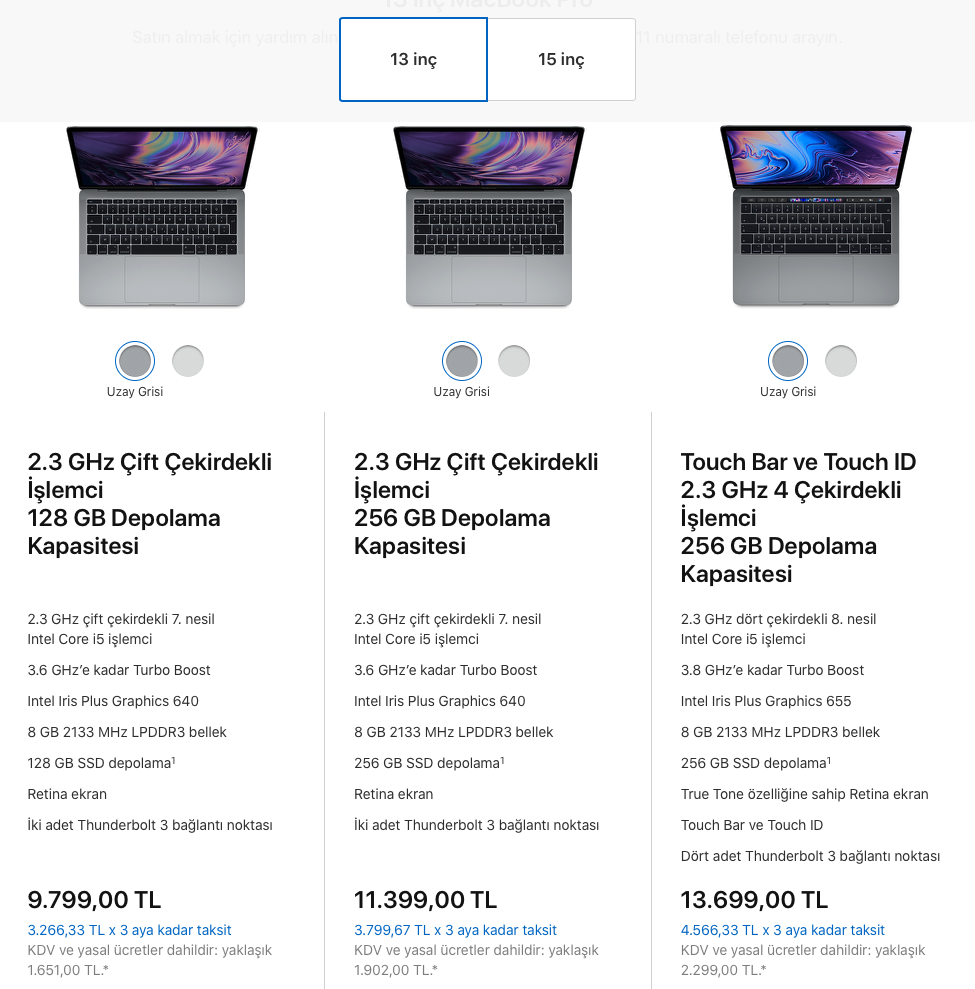Pick silver color for middle 256 GB model

pyautogui.click(x=514, y=361)
